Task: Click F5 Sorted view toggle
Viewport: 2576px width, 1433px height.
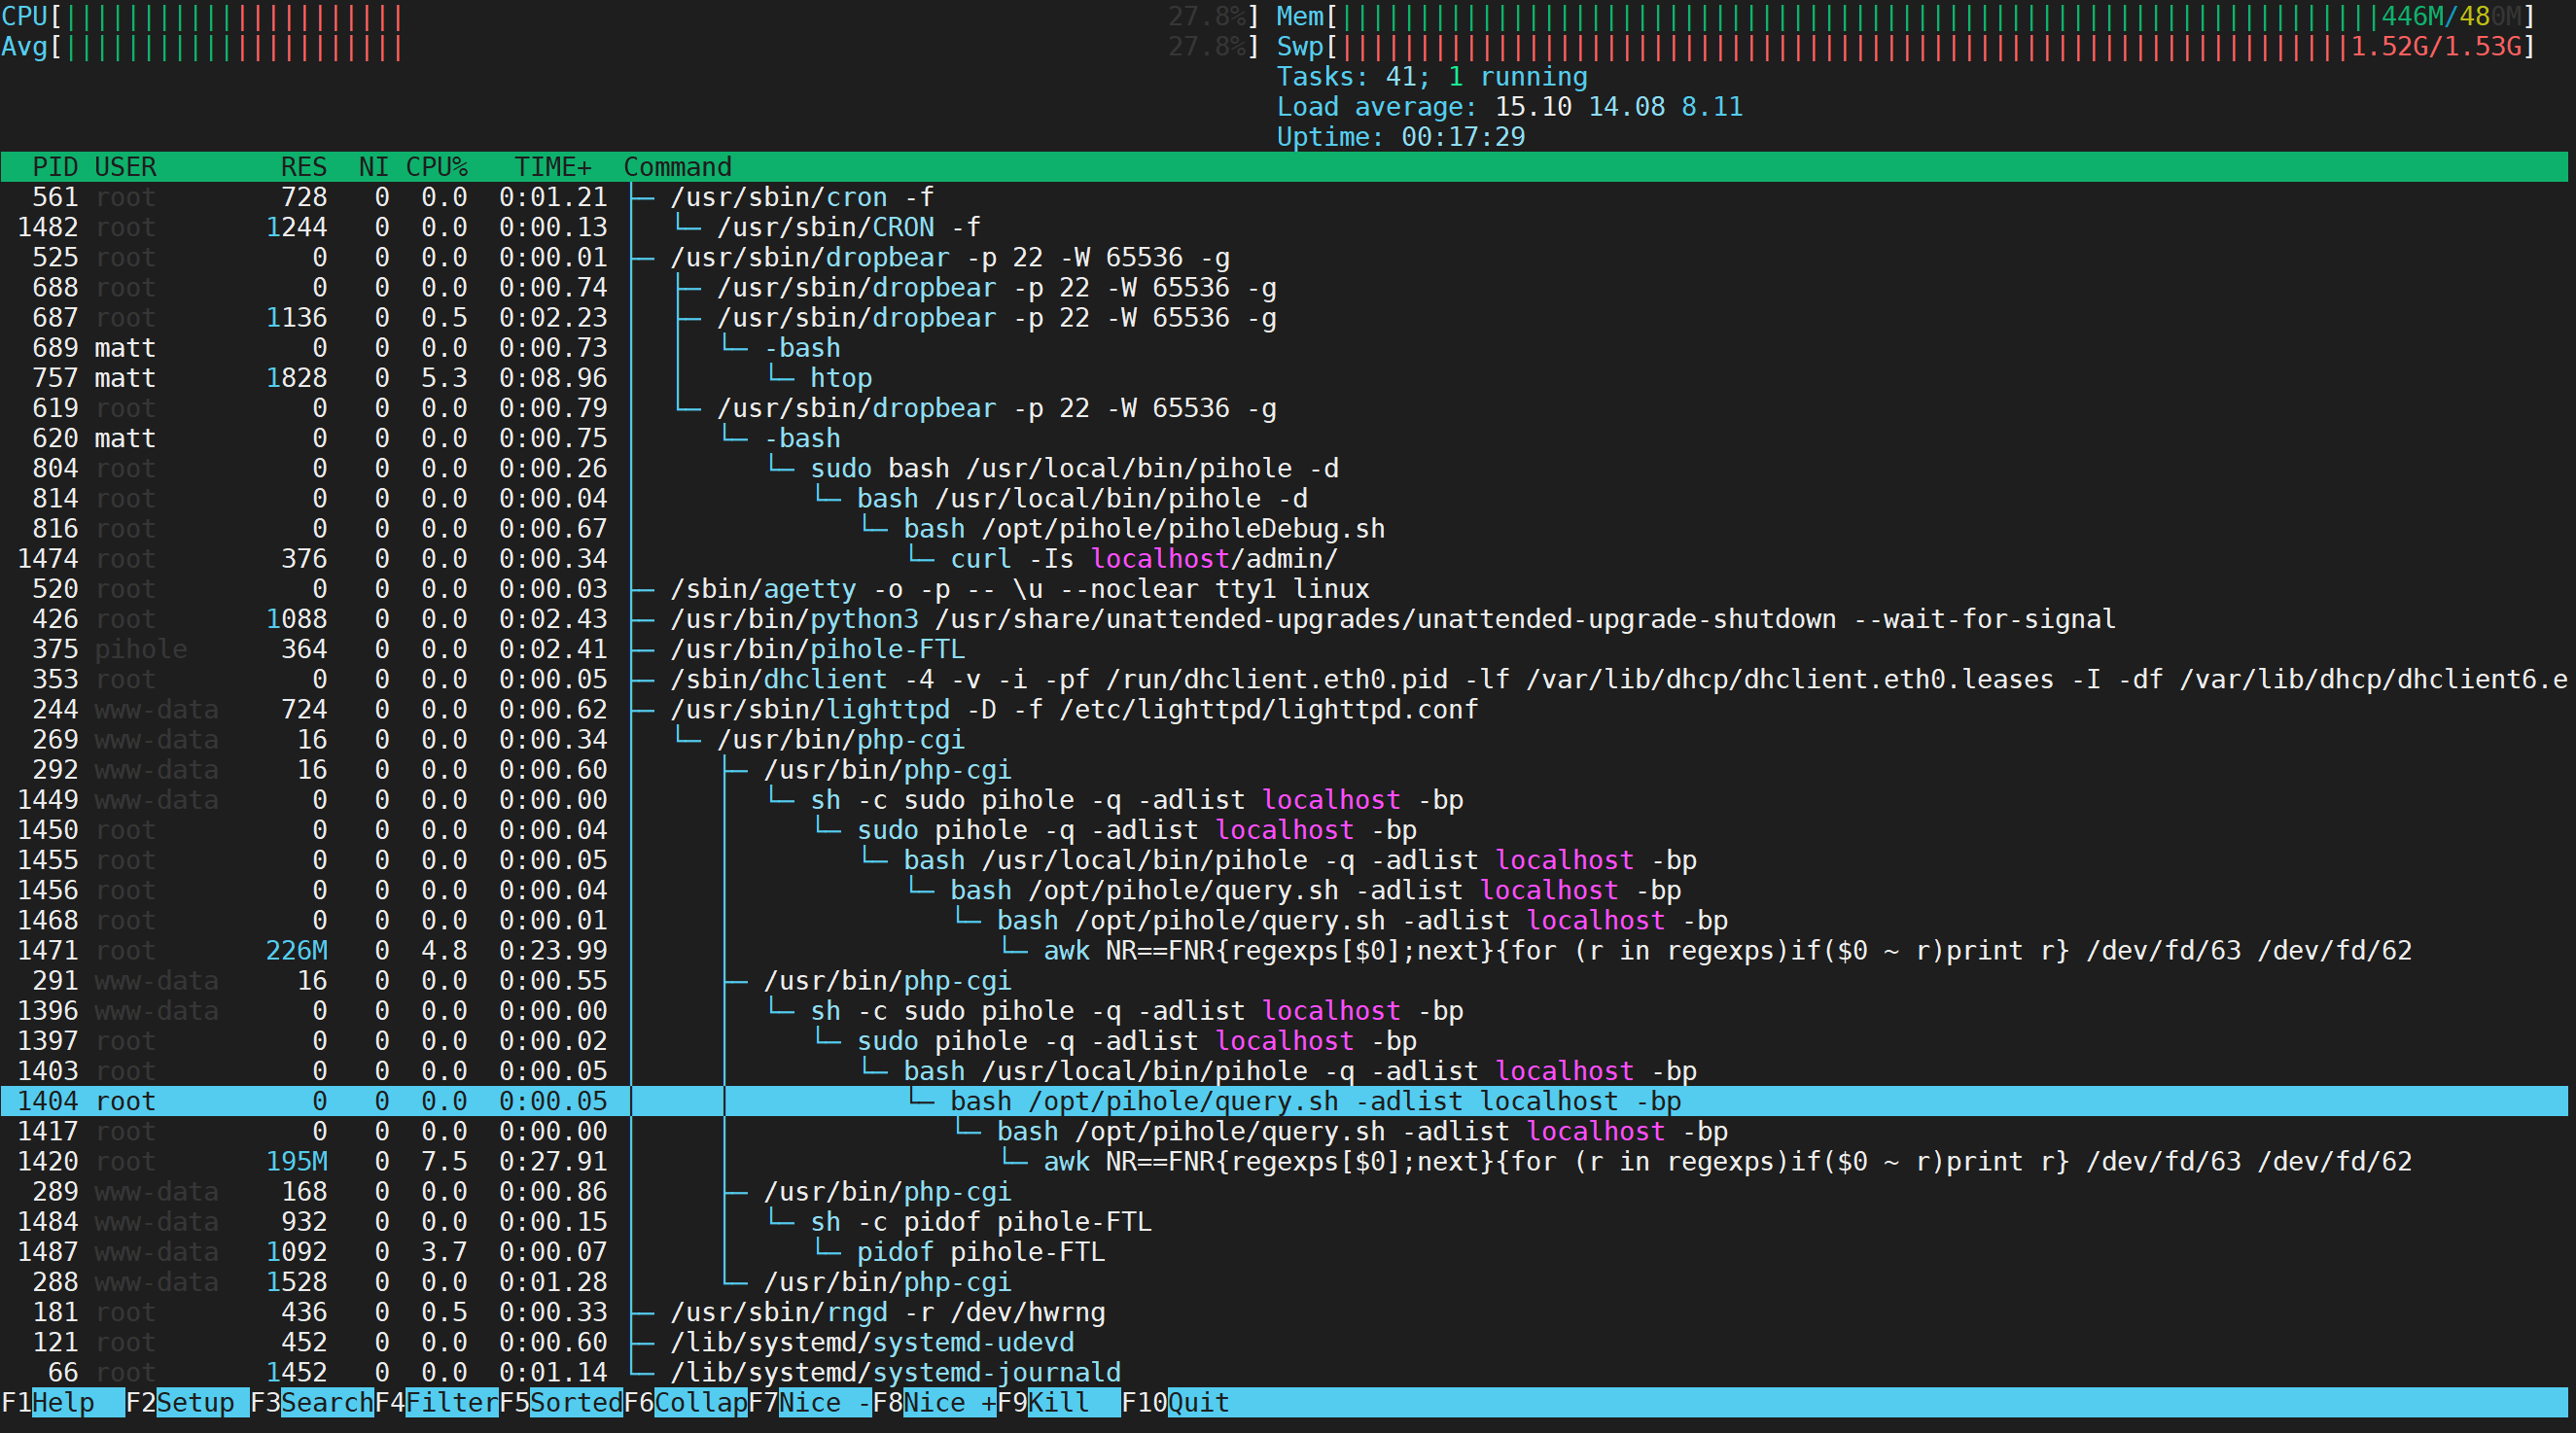Action: tap(561, 1402)
